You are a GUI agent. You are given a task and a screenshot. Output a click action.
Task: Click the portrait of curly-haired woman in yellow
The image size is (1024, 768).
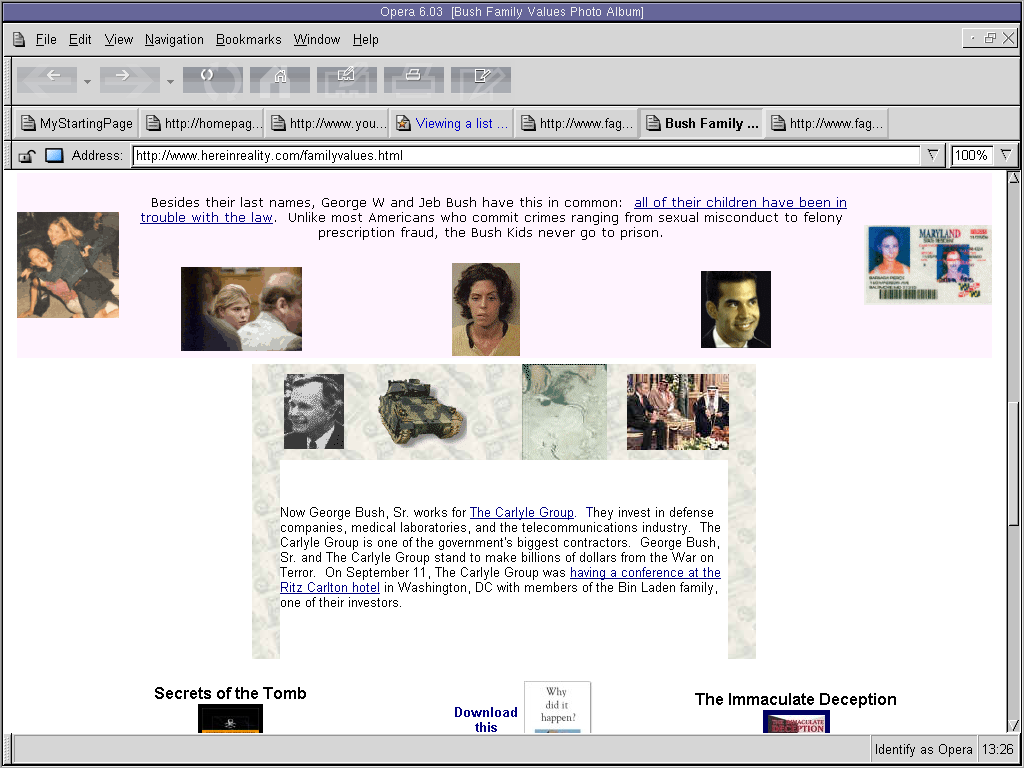486,309
